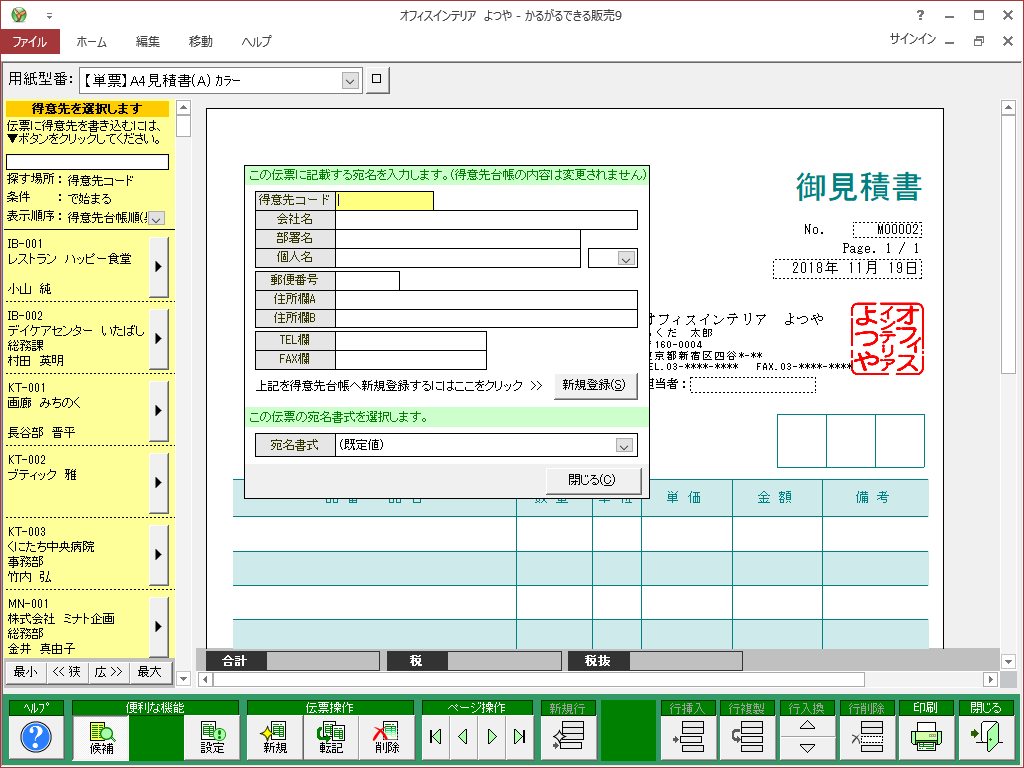
Task: Click horizontal scrollbar right arrow
Action: click(x=991, y=680)
